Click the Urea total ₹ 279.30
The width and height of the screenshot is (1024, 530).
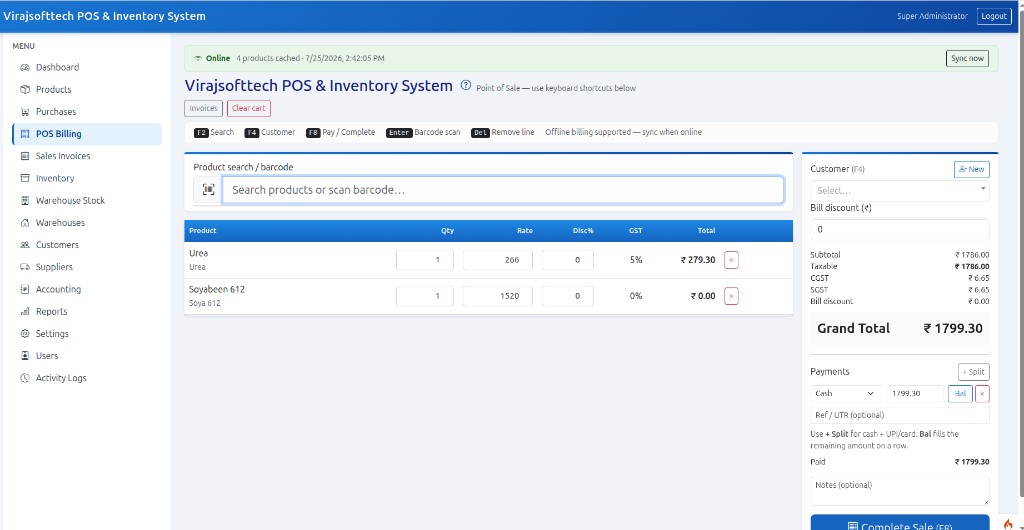point(697,260)
